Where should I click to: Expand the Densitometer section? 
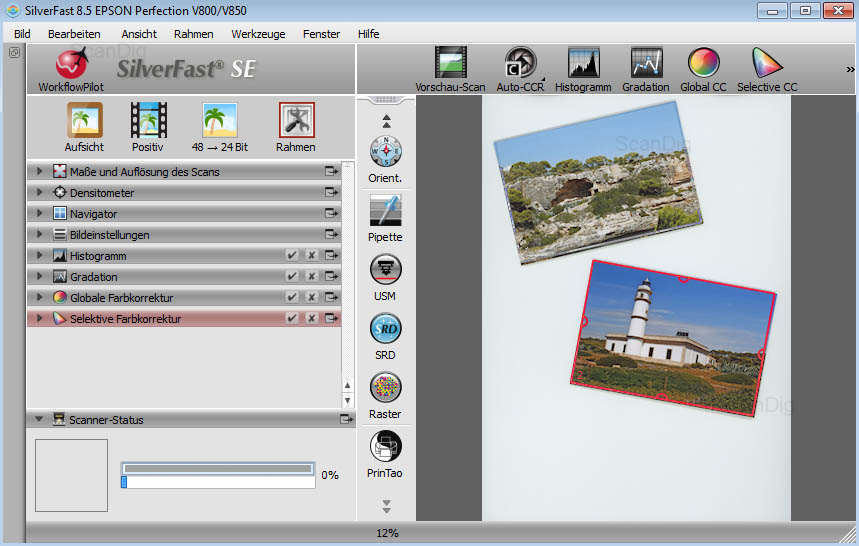(x=39, y=192)
